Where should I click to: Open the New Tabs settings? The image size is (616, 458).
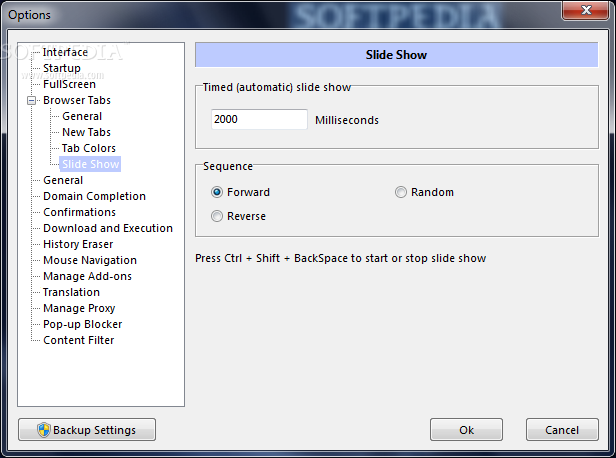pos(86,132)
